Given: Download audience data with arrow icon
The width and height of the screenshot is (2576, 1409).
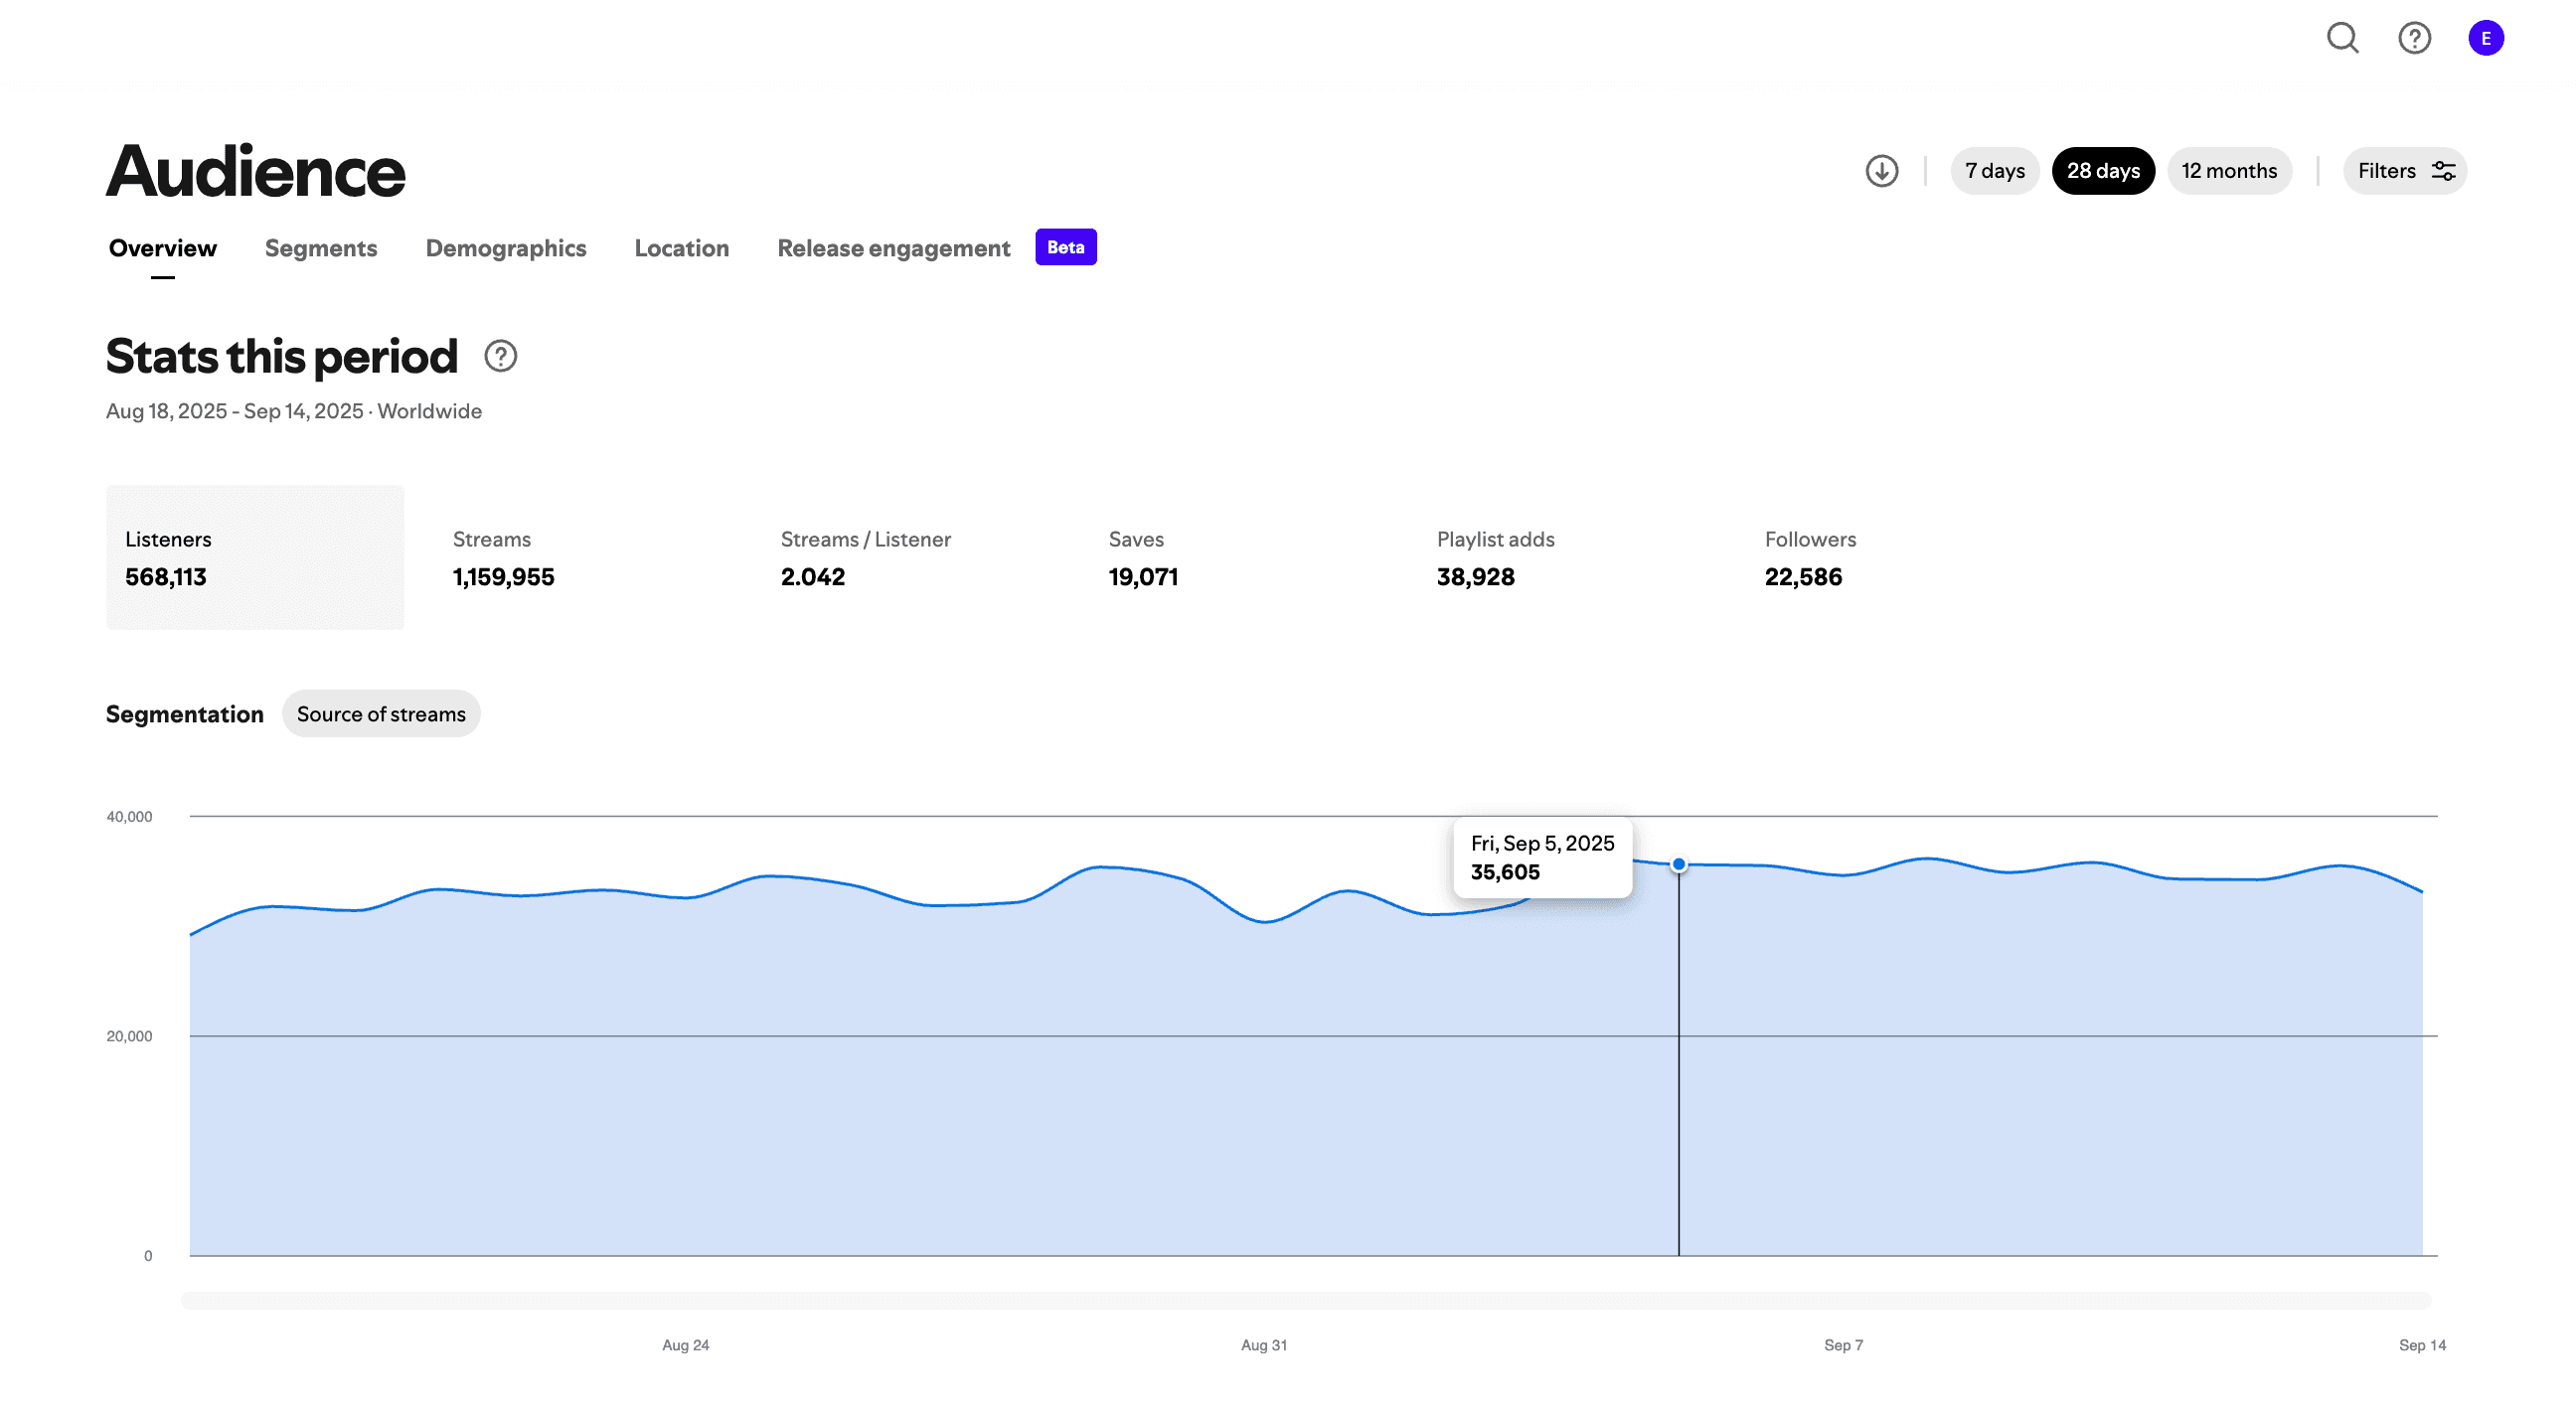Looking at the screenshot, I should click(1882, 171).
